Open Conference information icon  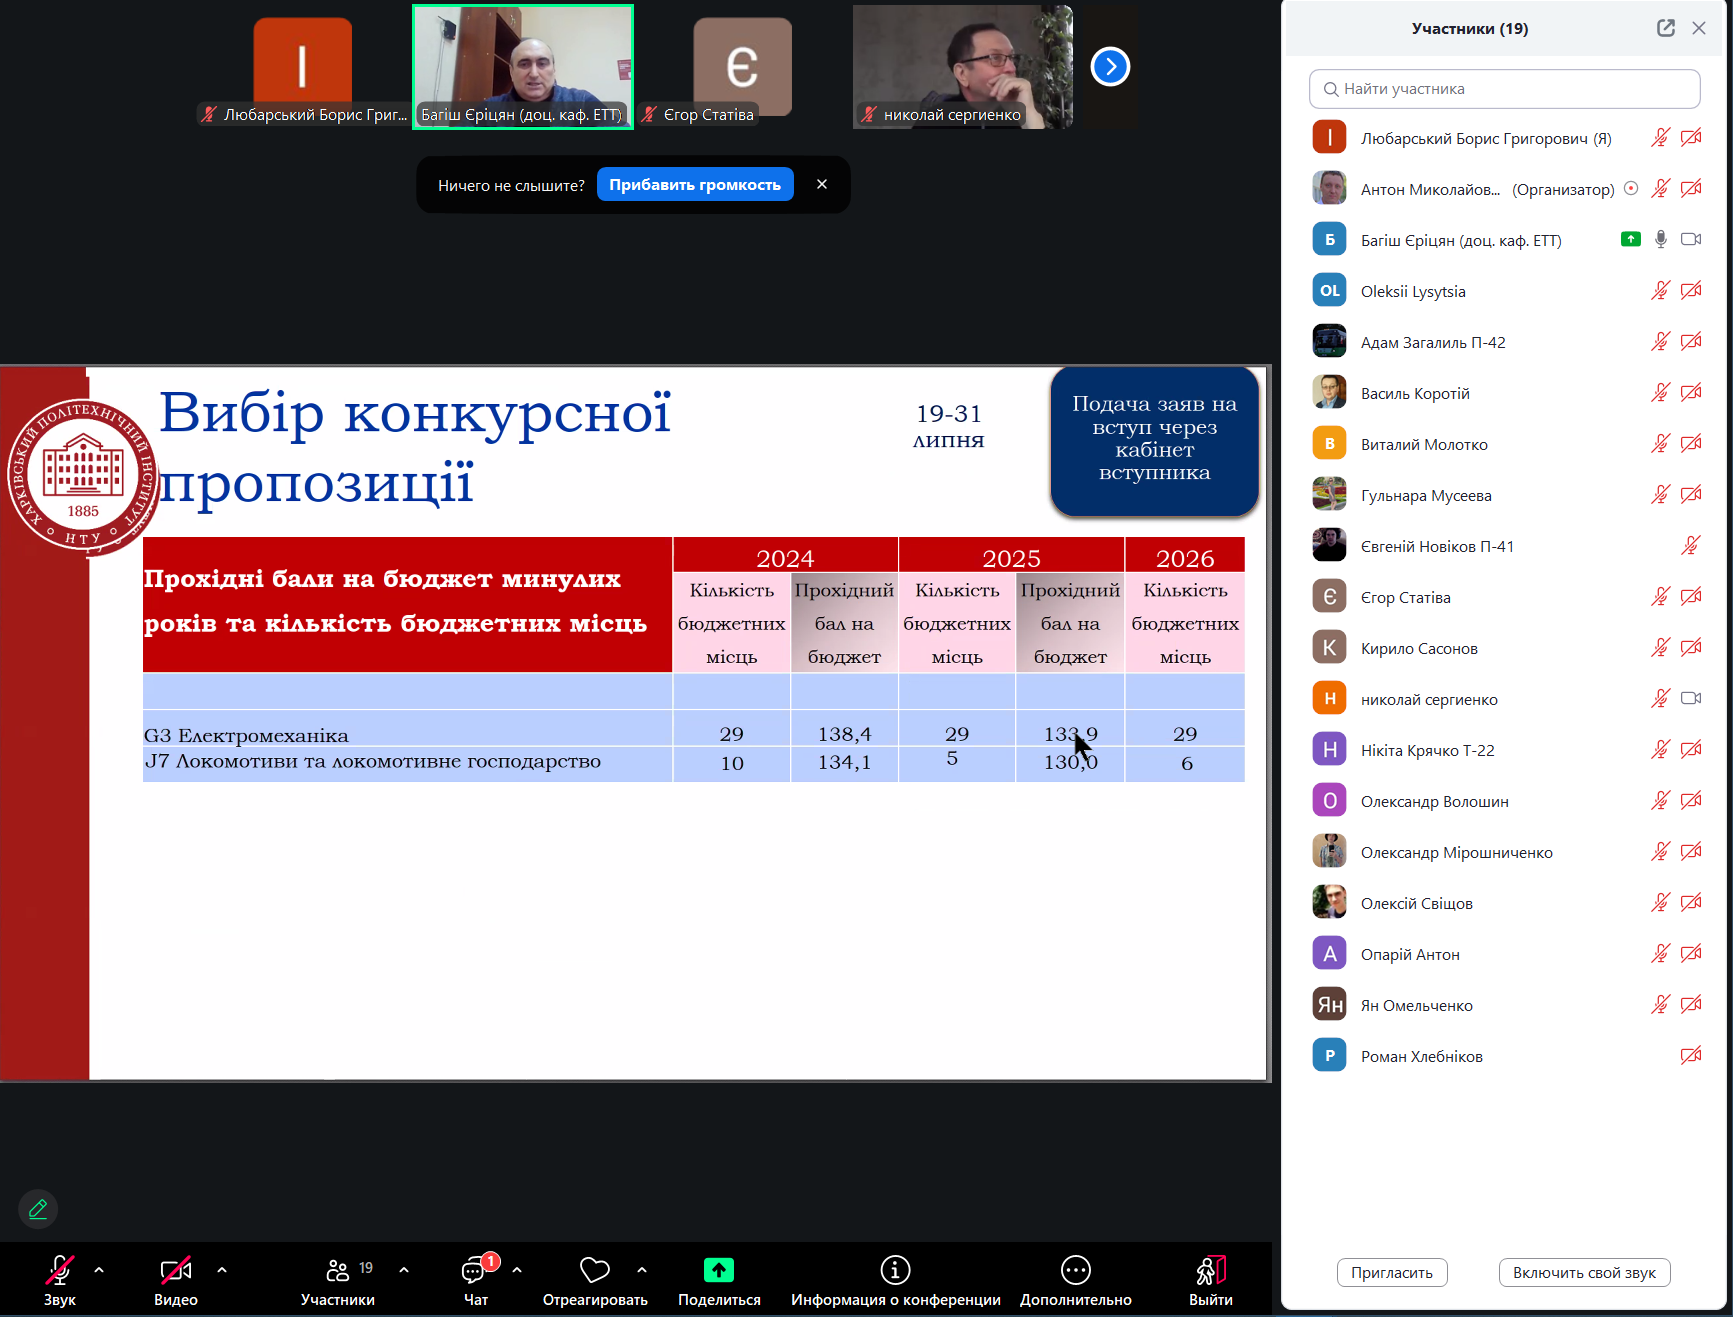tap(894, 1270)
